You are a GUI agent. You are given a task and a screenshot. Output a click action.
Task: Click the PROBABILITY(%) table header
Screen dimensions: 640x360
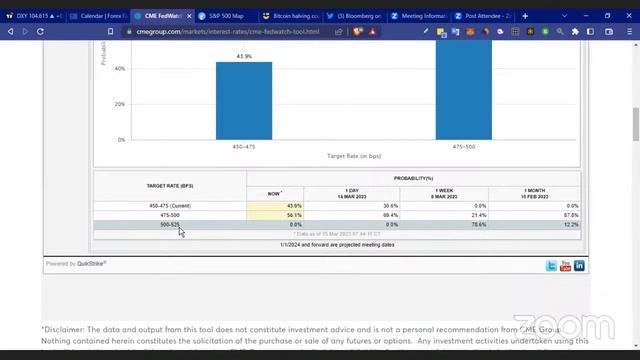pos(413,178)
